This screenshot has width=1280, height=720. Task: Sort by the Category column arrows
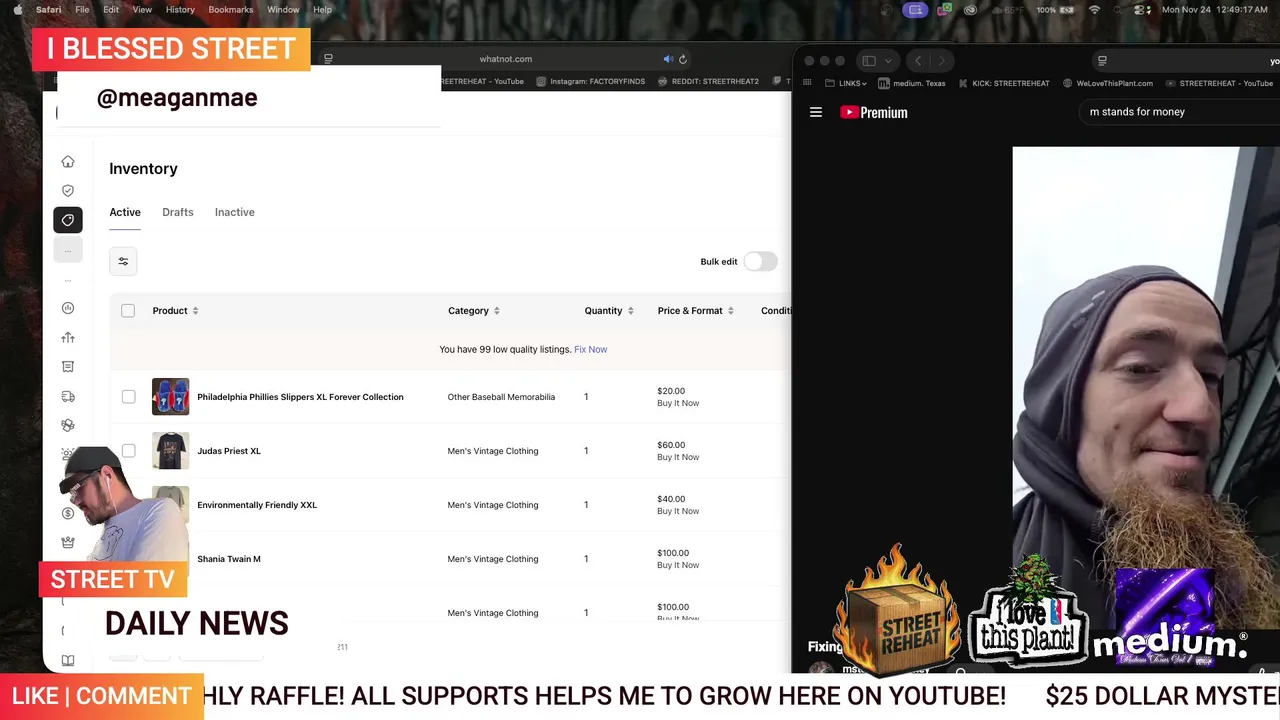coord(497,311)
